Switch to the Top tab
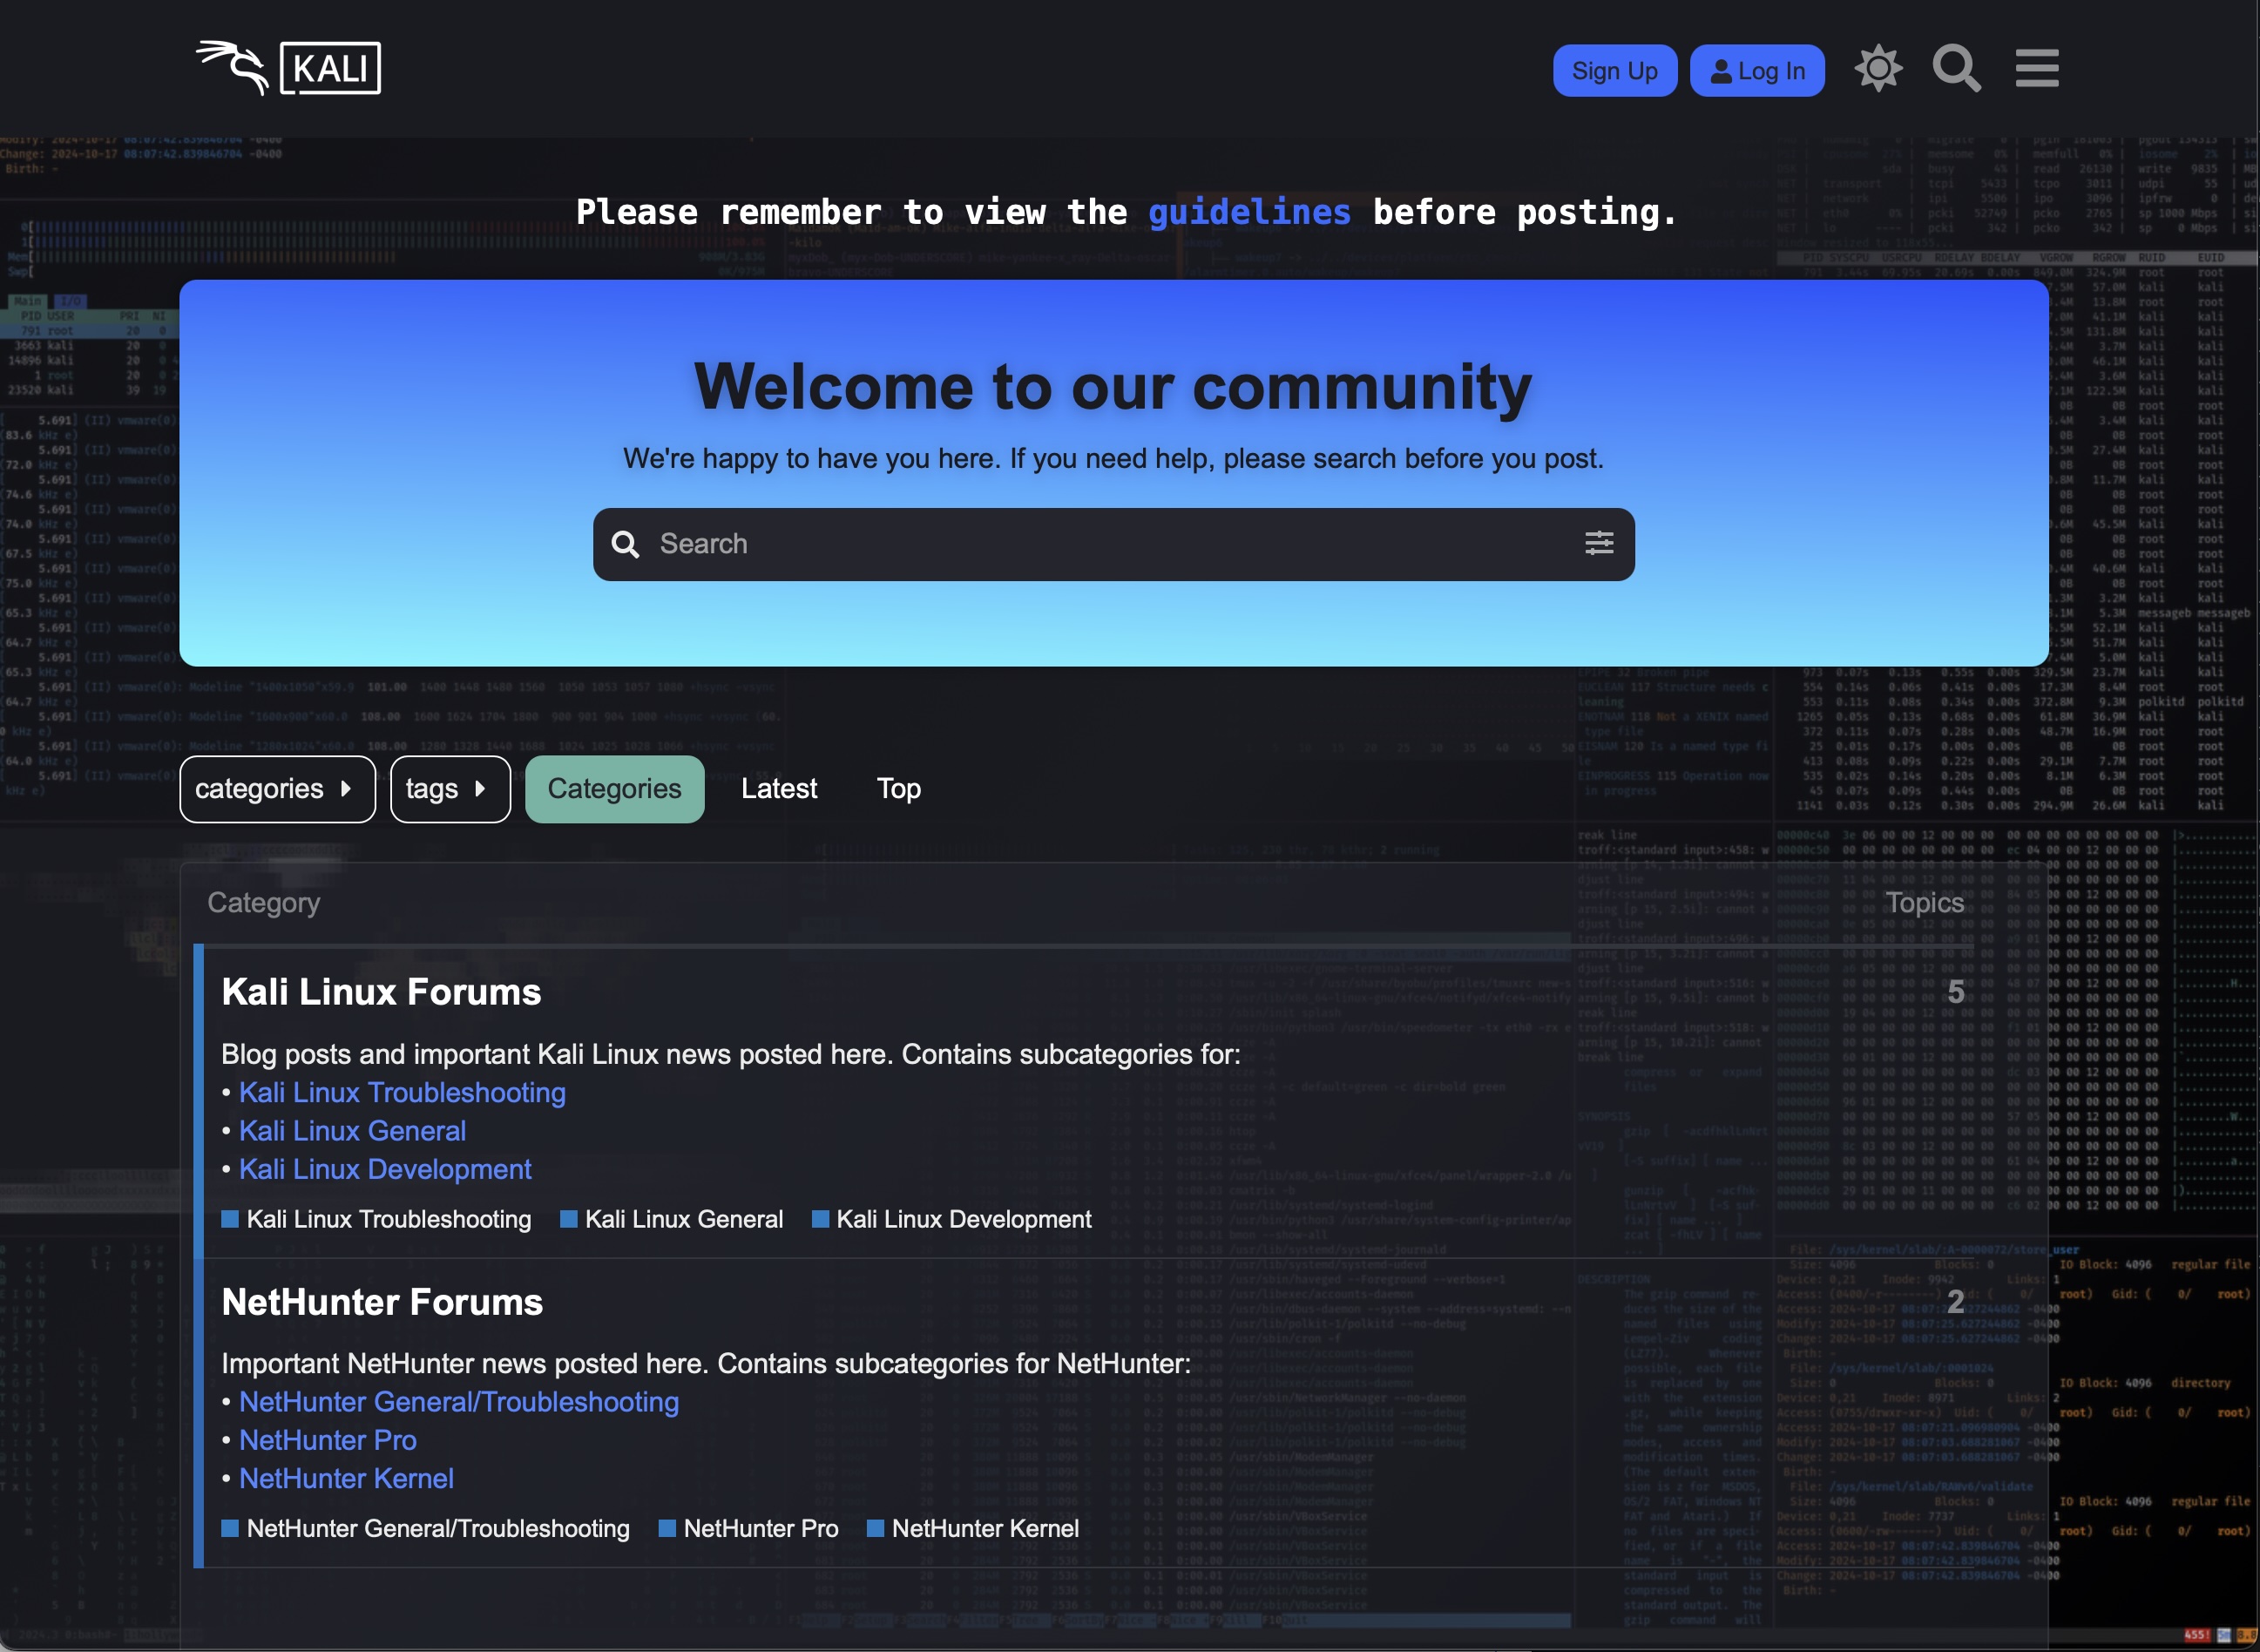The width and height of the screenshot is (2260, 1652). tap(898, 789)
